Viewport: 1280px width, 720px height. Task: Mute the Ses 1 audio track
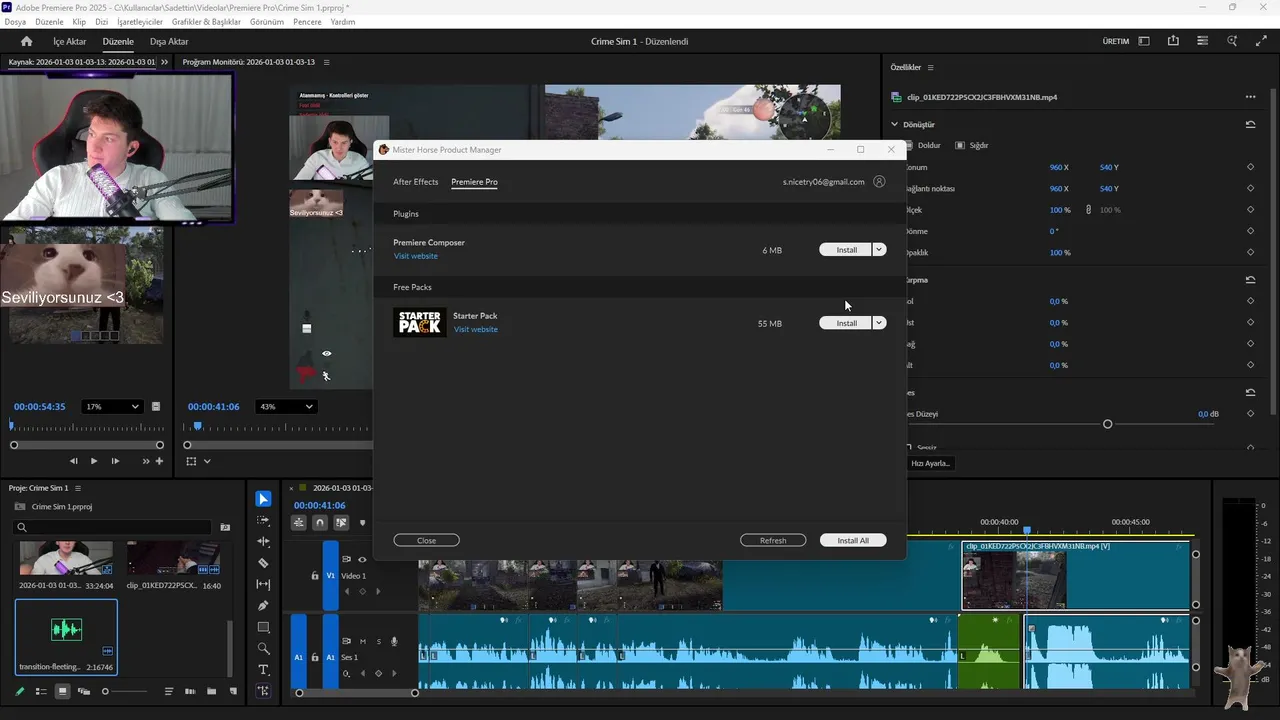click(362, 641)
